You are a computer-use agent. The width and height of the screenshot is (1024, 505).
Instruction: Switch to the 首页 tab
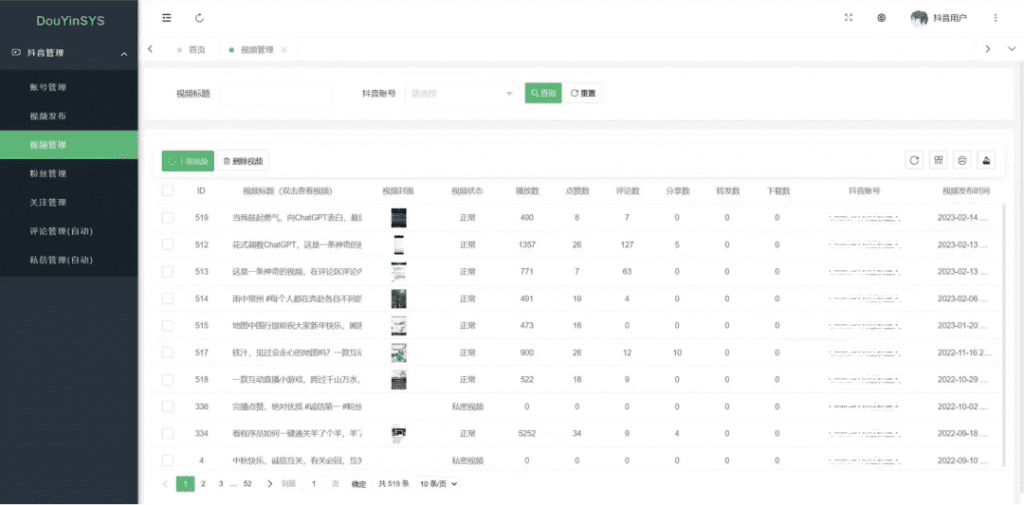[x=196, y=49]
